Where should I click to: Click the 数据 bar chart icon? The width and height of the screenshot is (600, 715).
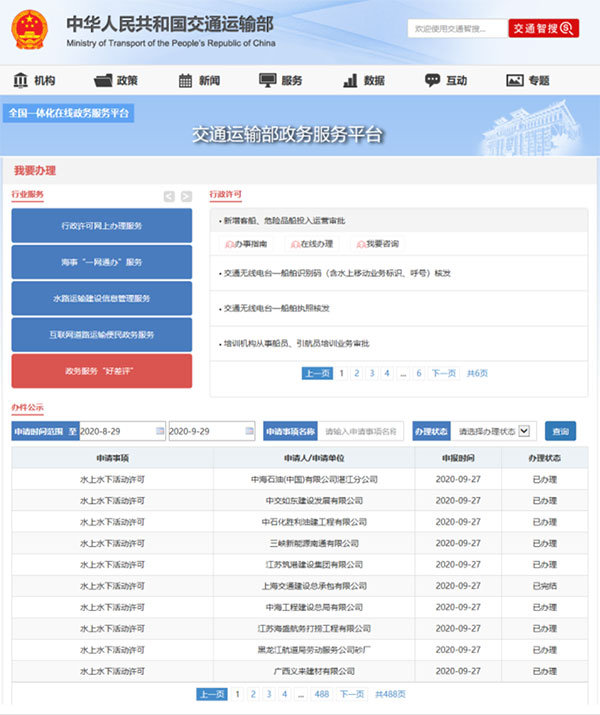pos(349,80)
